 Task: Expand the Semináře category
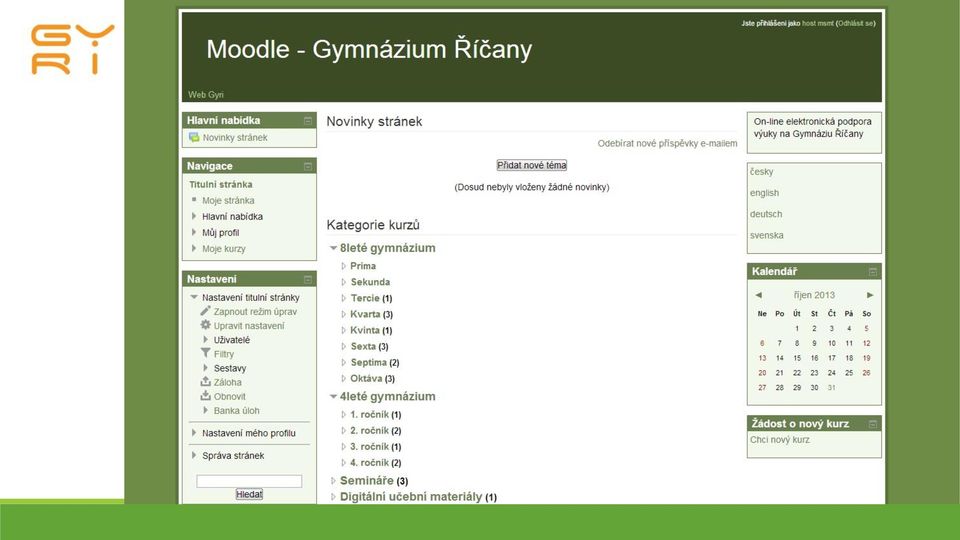[x=334, y=481]
